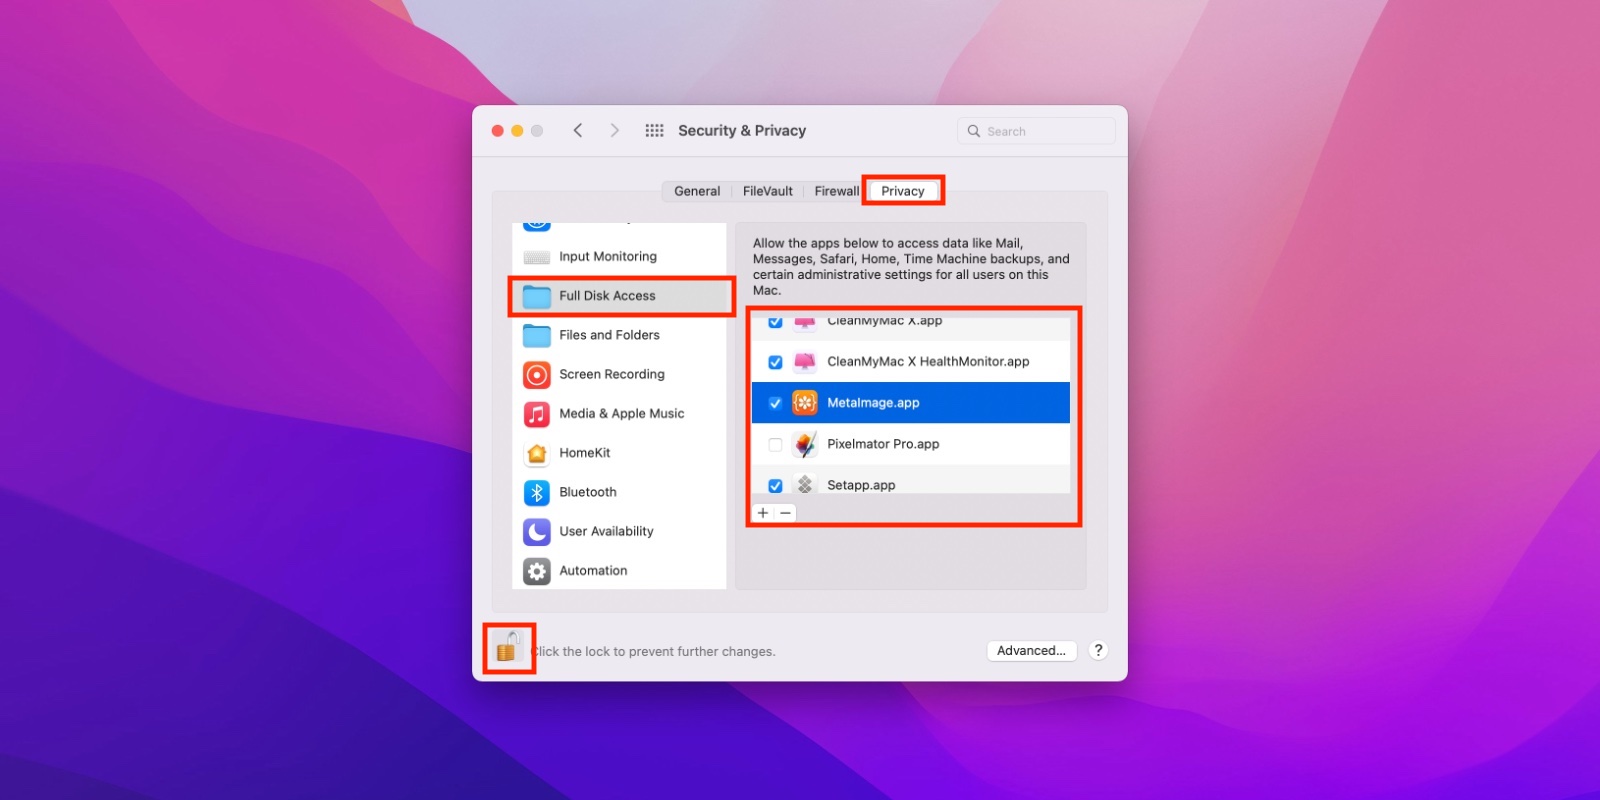
Task: Select CleanMyMac X HealthMonitor.app name
Action: tap(928, 362)
